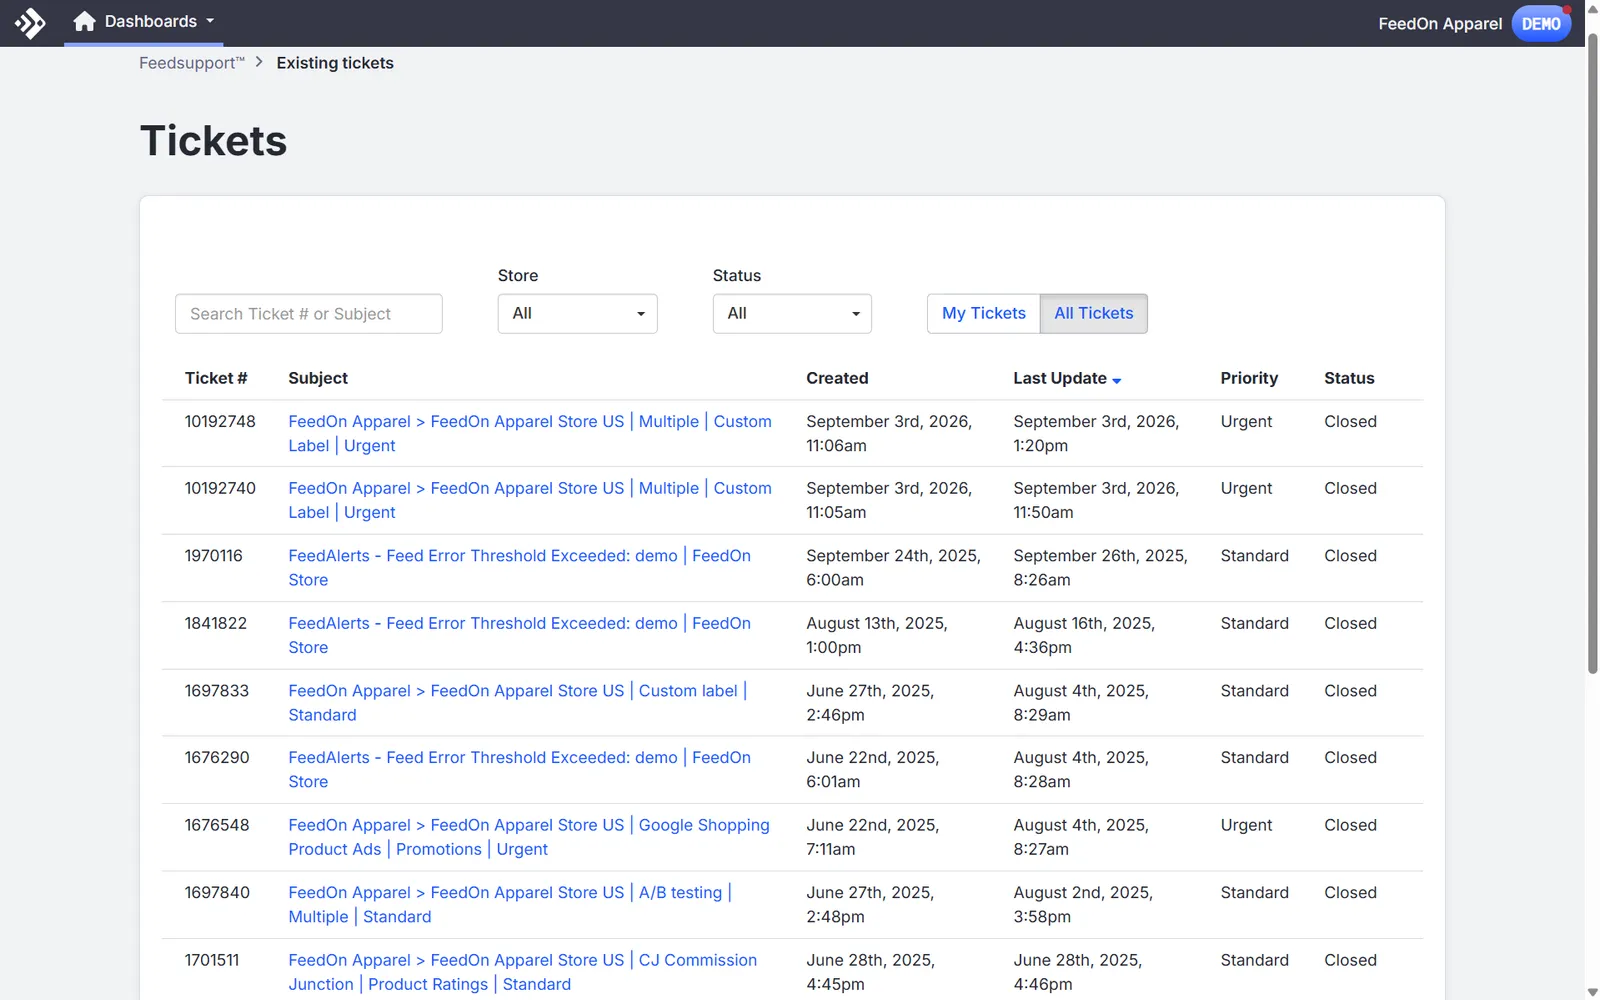Open ticket 10192748 subject link
This screenshot has width=1600, height=1000.
[530, 434]
